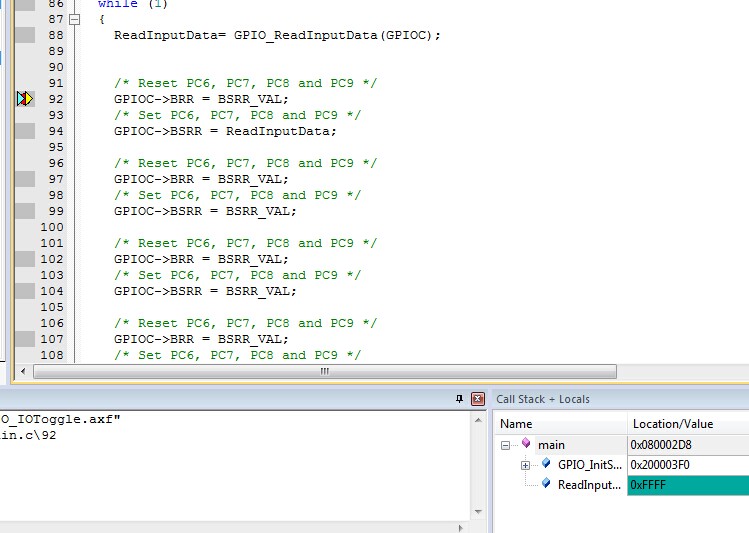Select the main function cube icon
749x533 pixels.
pyautogui.click(x=526, y=443)
